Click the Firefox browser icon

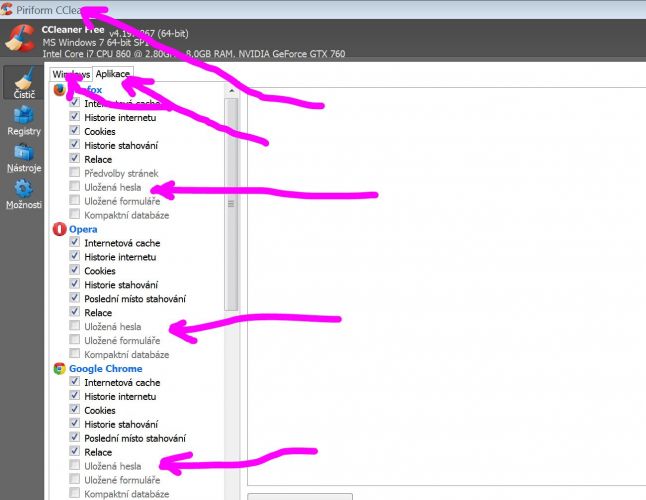(60, 89)
